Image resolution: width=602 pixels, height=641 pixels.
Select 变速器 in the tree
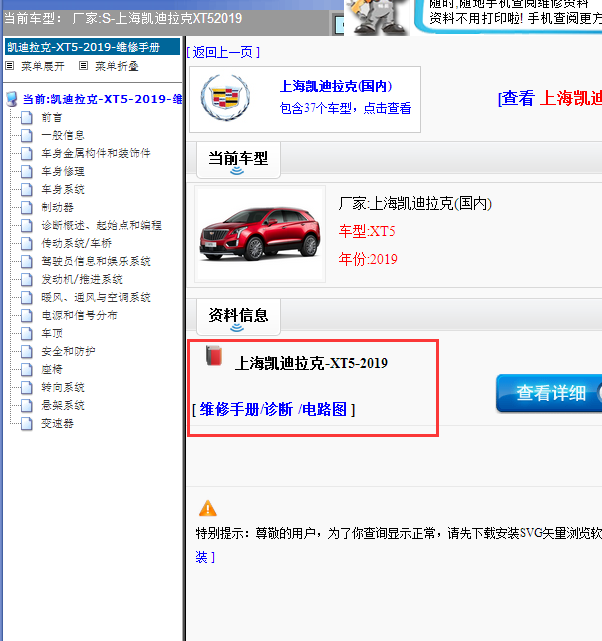(58, 424)
